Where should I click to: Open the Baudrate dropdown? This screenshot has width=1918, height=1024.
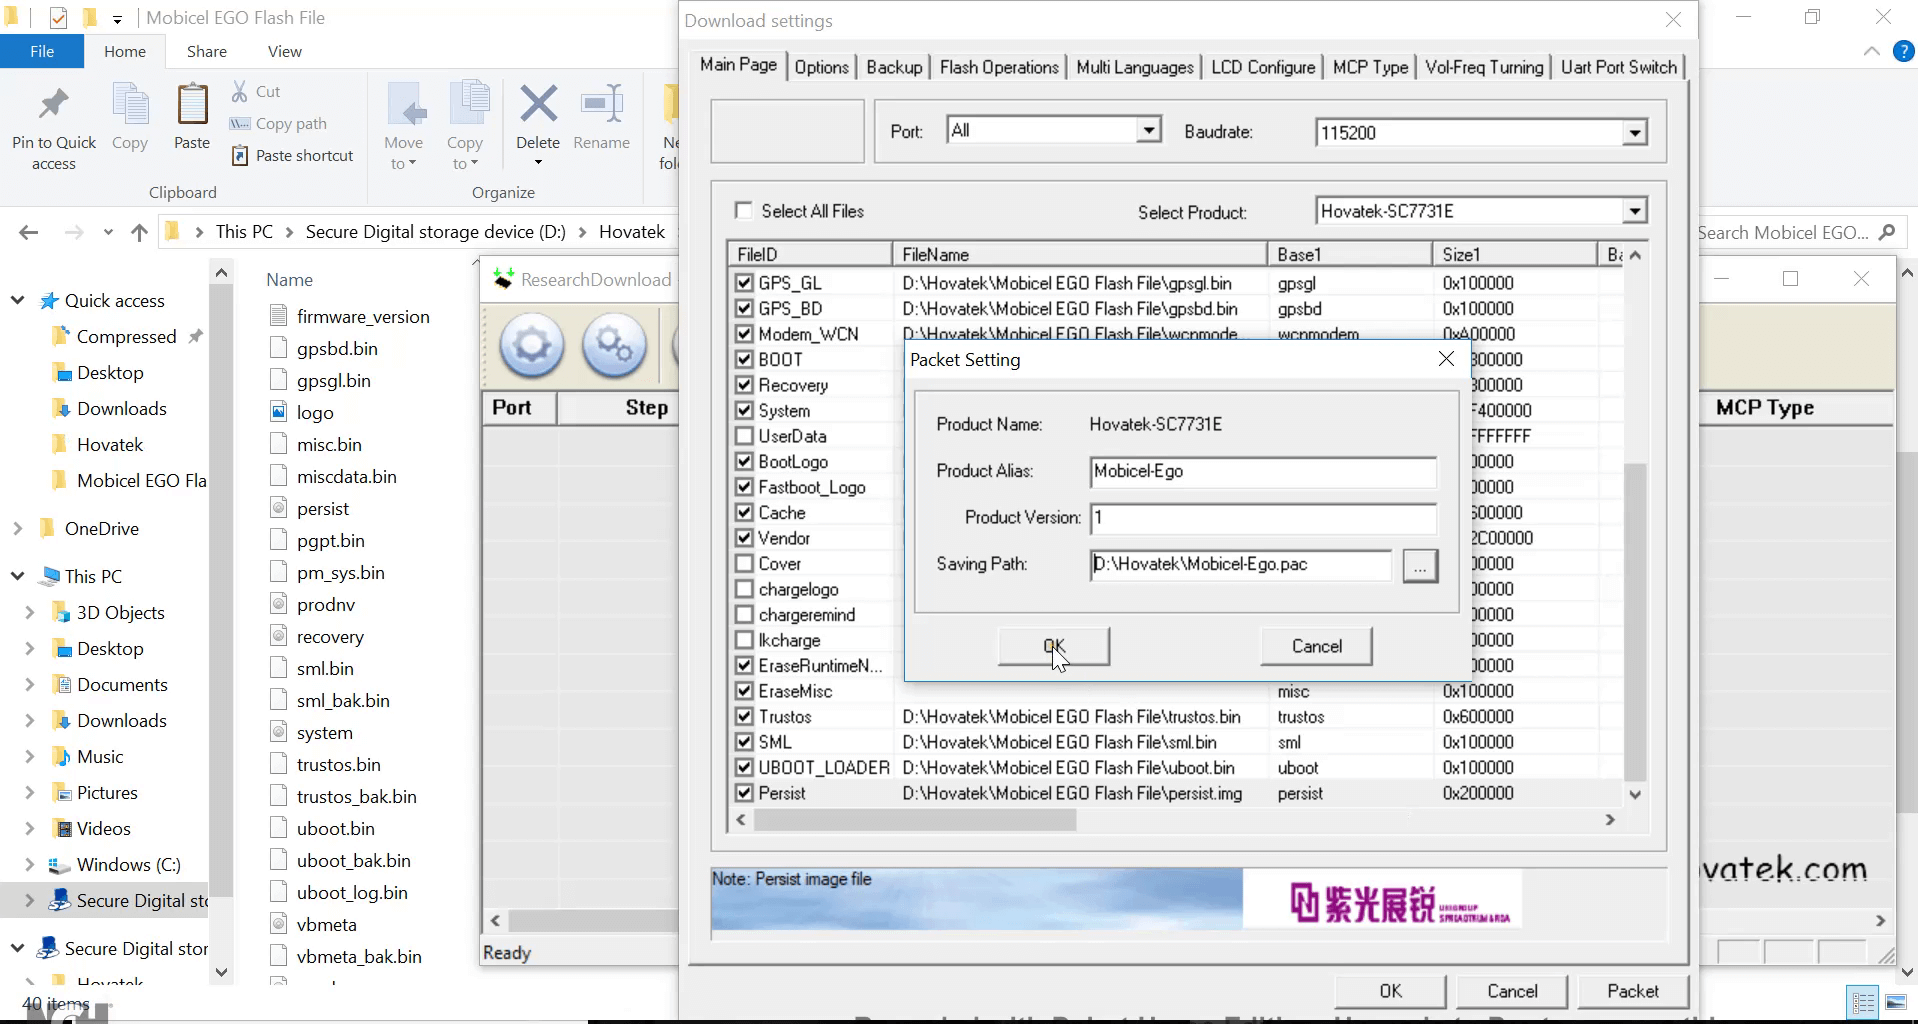point(1634,131)
